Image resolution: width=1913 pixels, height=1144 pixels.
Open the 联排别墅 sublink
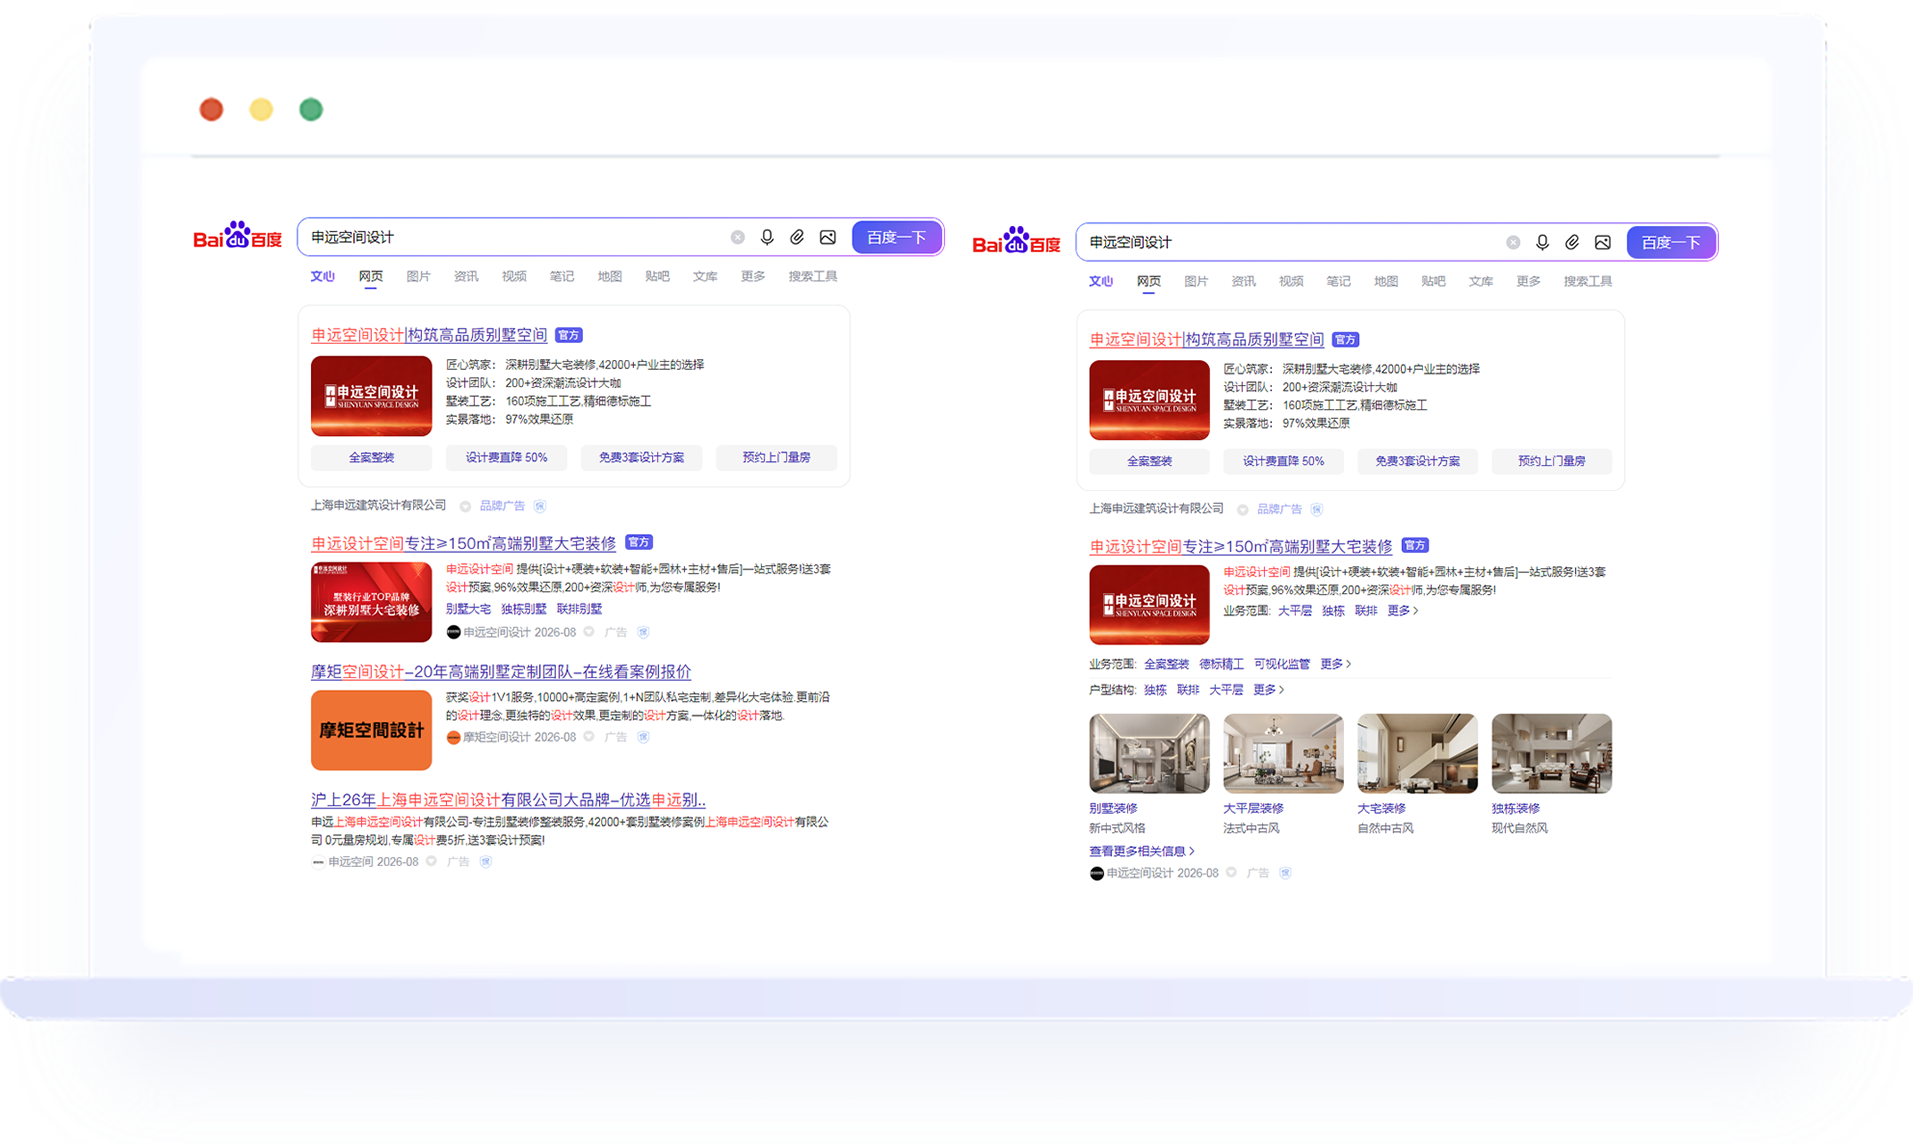coord(579,608)
